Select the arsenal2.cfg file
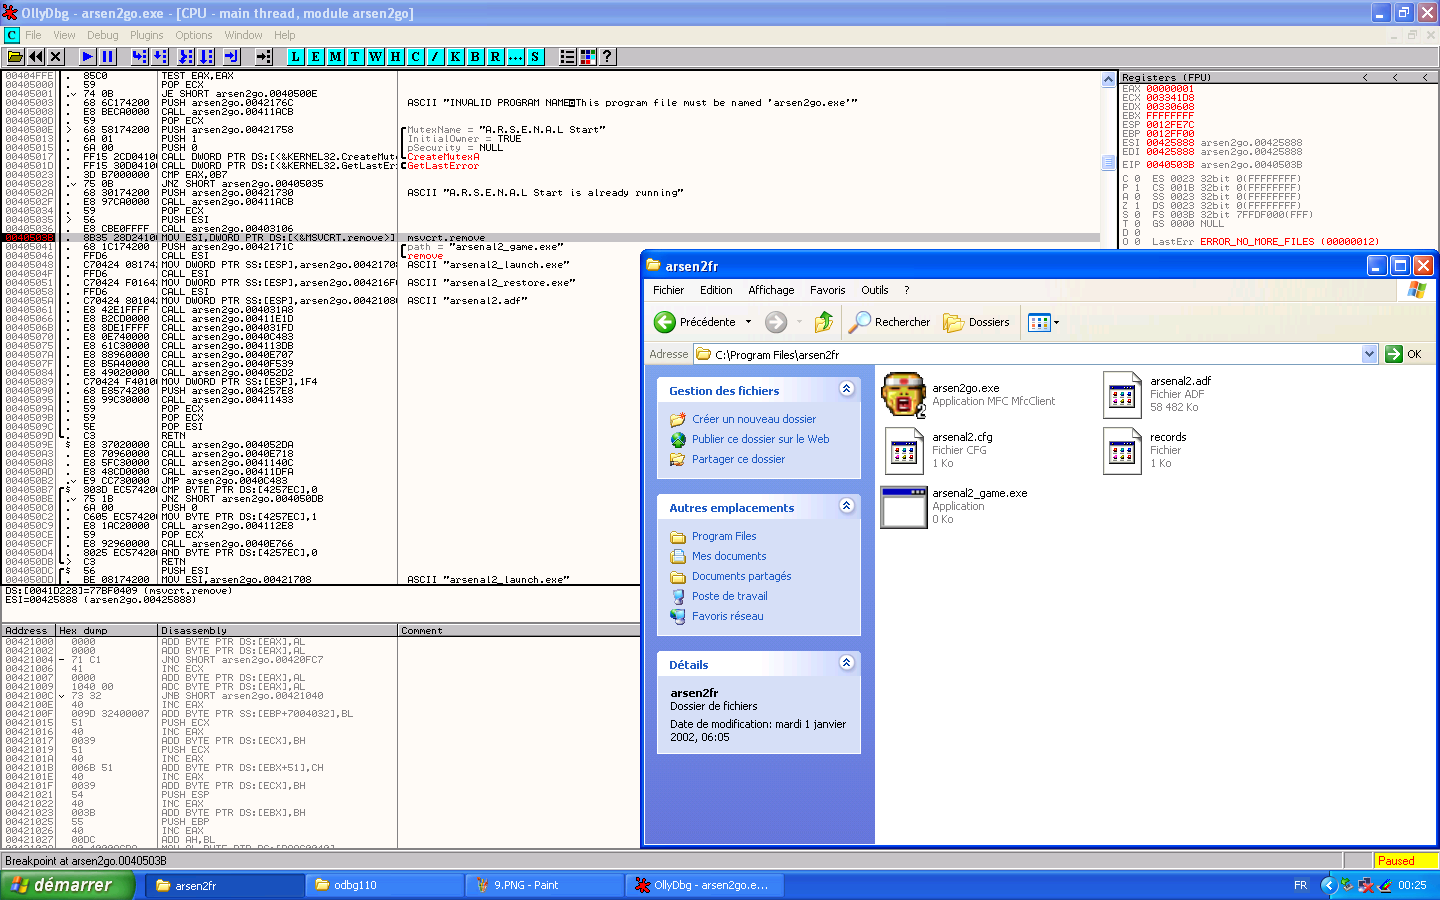 [938, 451]
